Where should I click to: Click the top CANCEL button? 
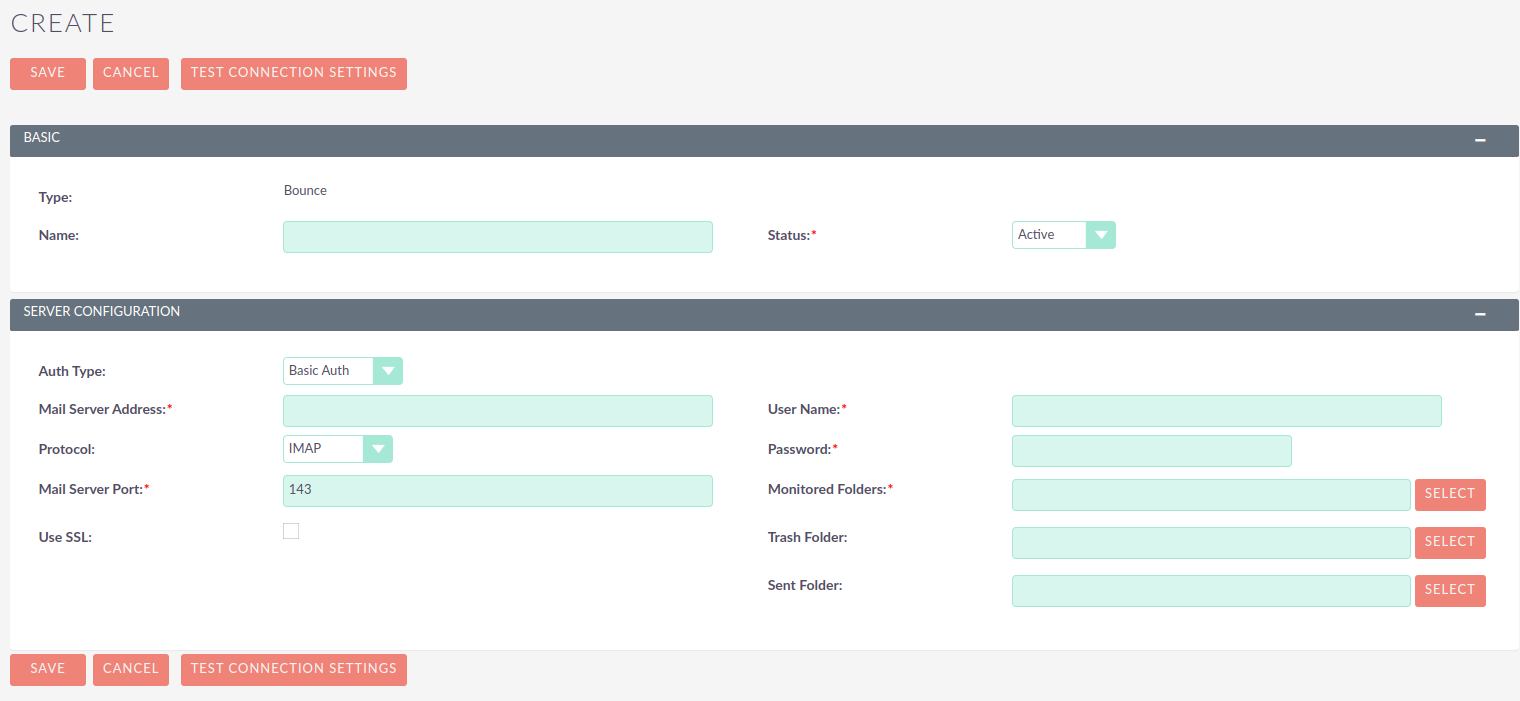pyautogui.click(x=130, y=73)
